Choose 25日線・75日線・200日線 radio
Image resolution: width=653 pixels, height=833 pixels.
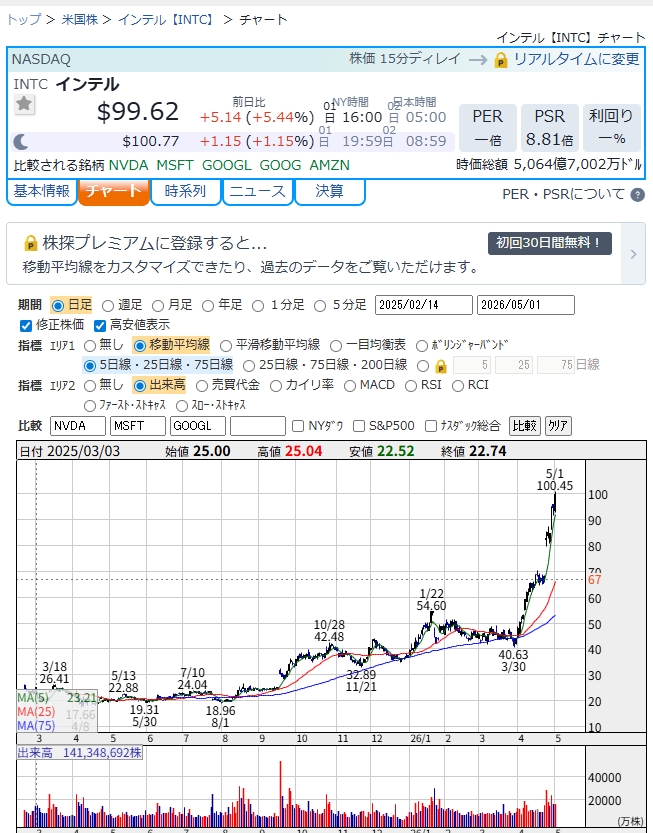click(249, 366)
